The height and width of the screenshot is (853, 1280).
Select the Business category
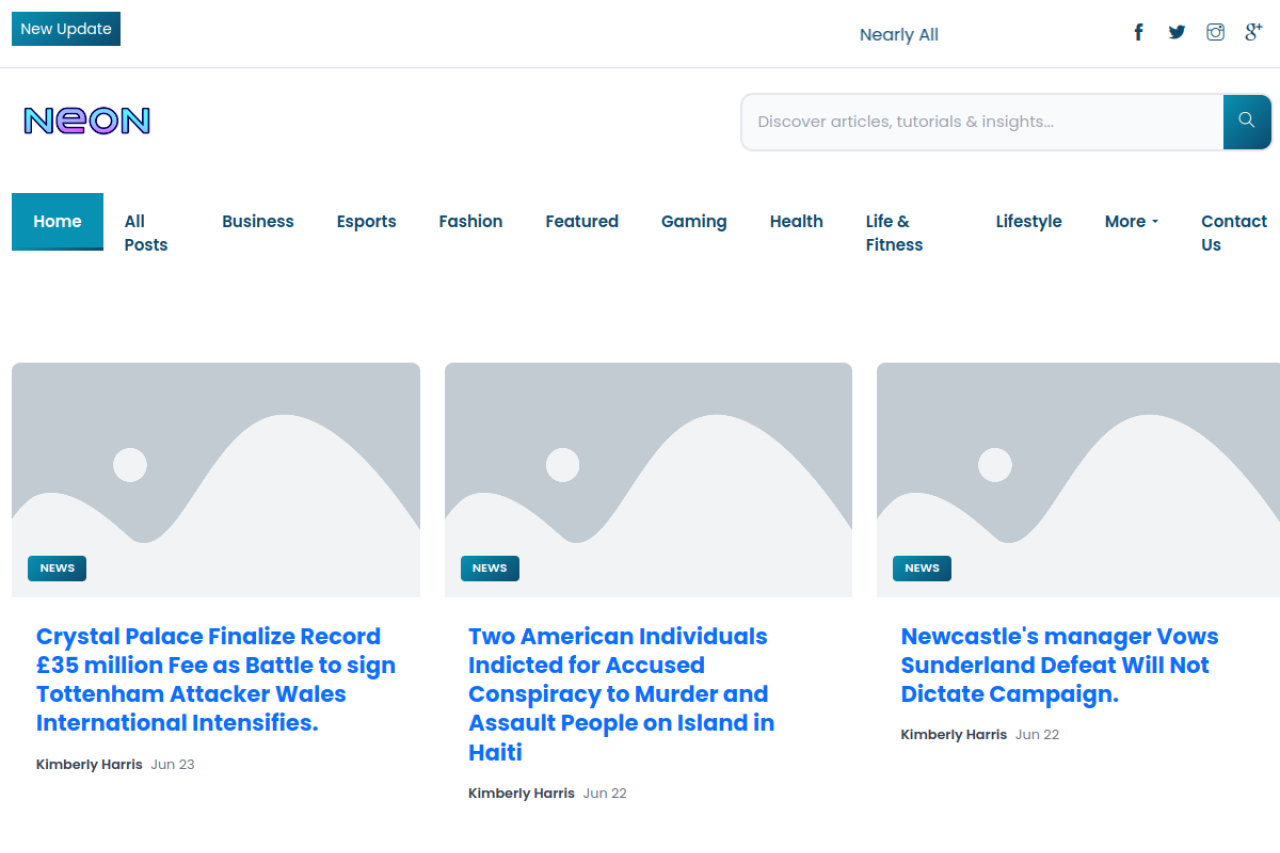point(258,222)
